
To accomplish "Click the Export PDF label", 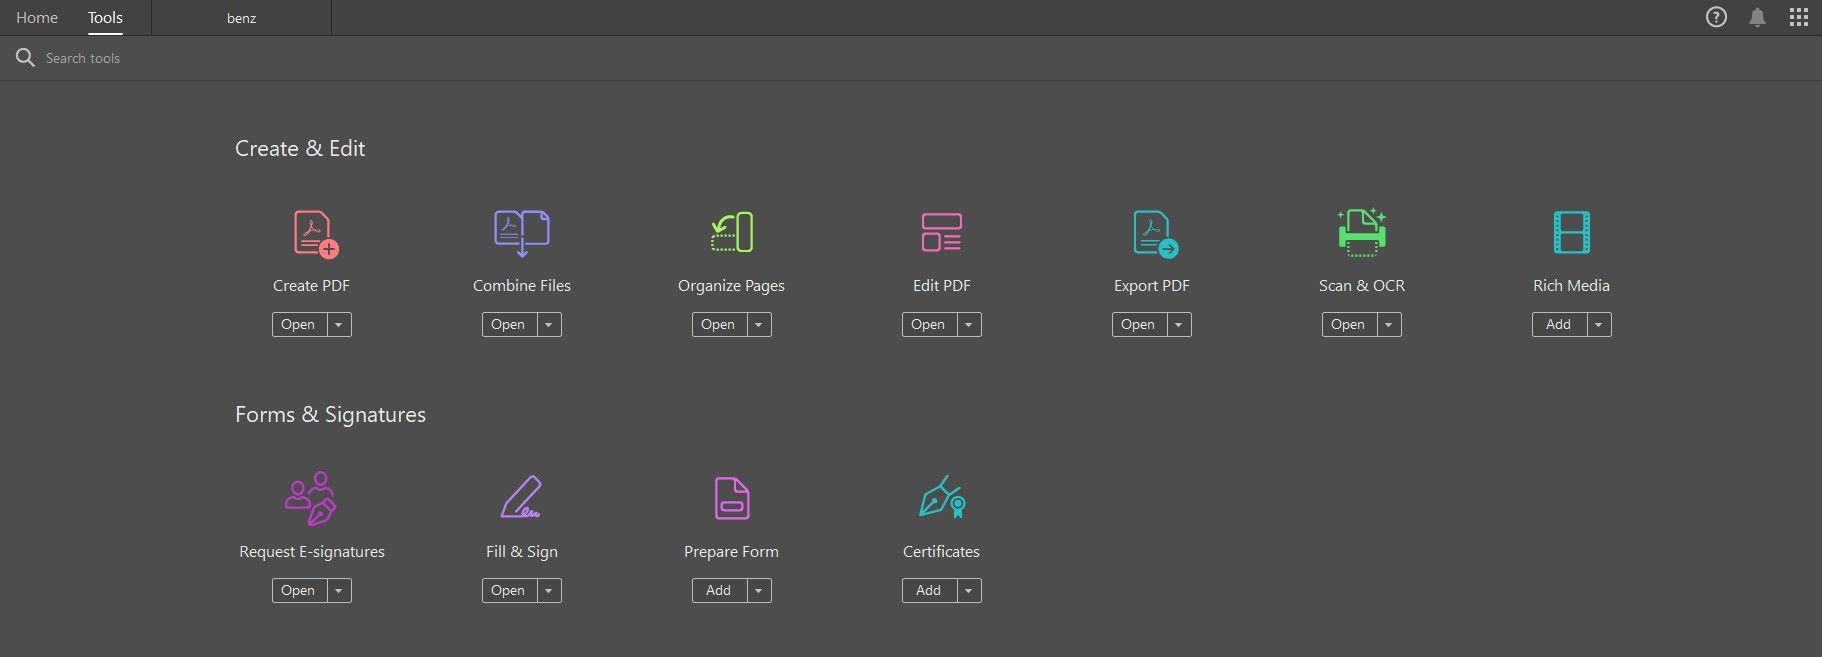I will tap(1152, 286).
